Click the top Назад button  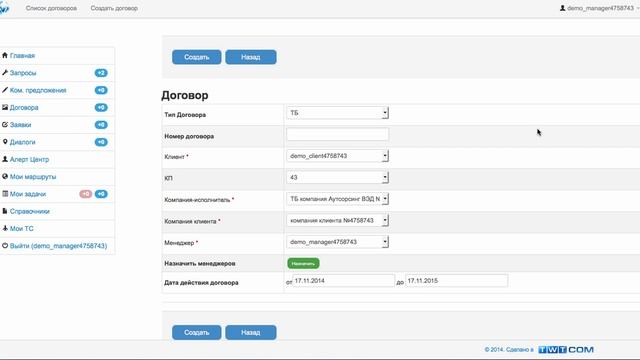pos(251,57)
